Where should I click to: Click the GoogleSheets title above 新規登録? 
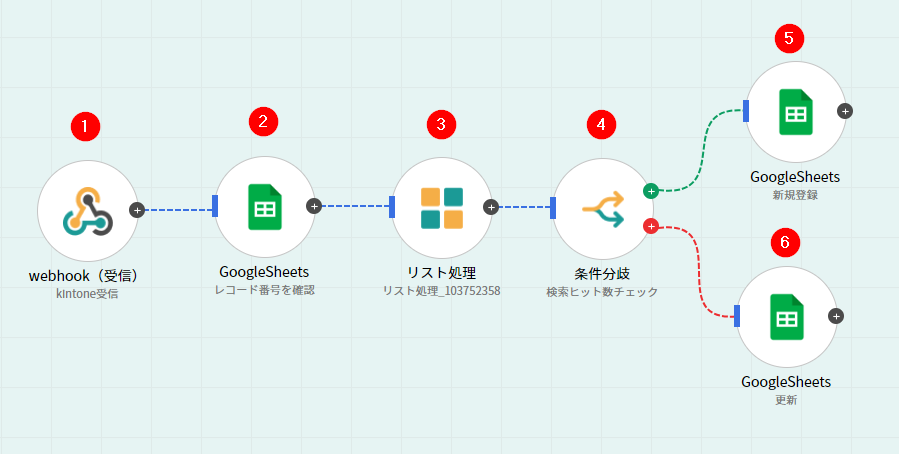tap(795, 177)
